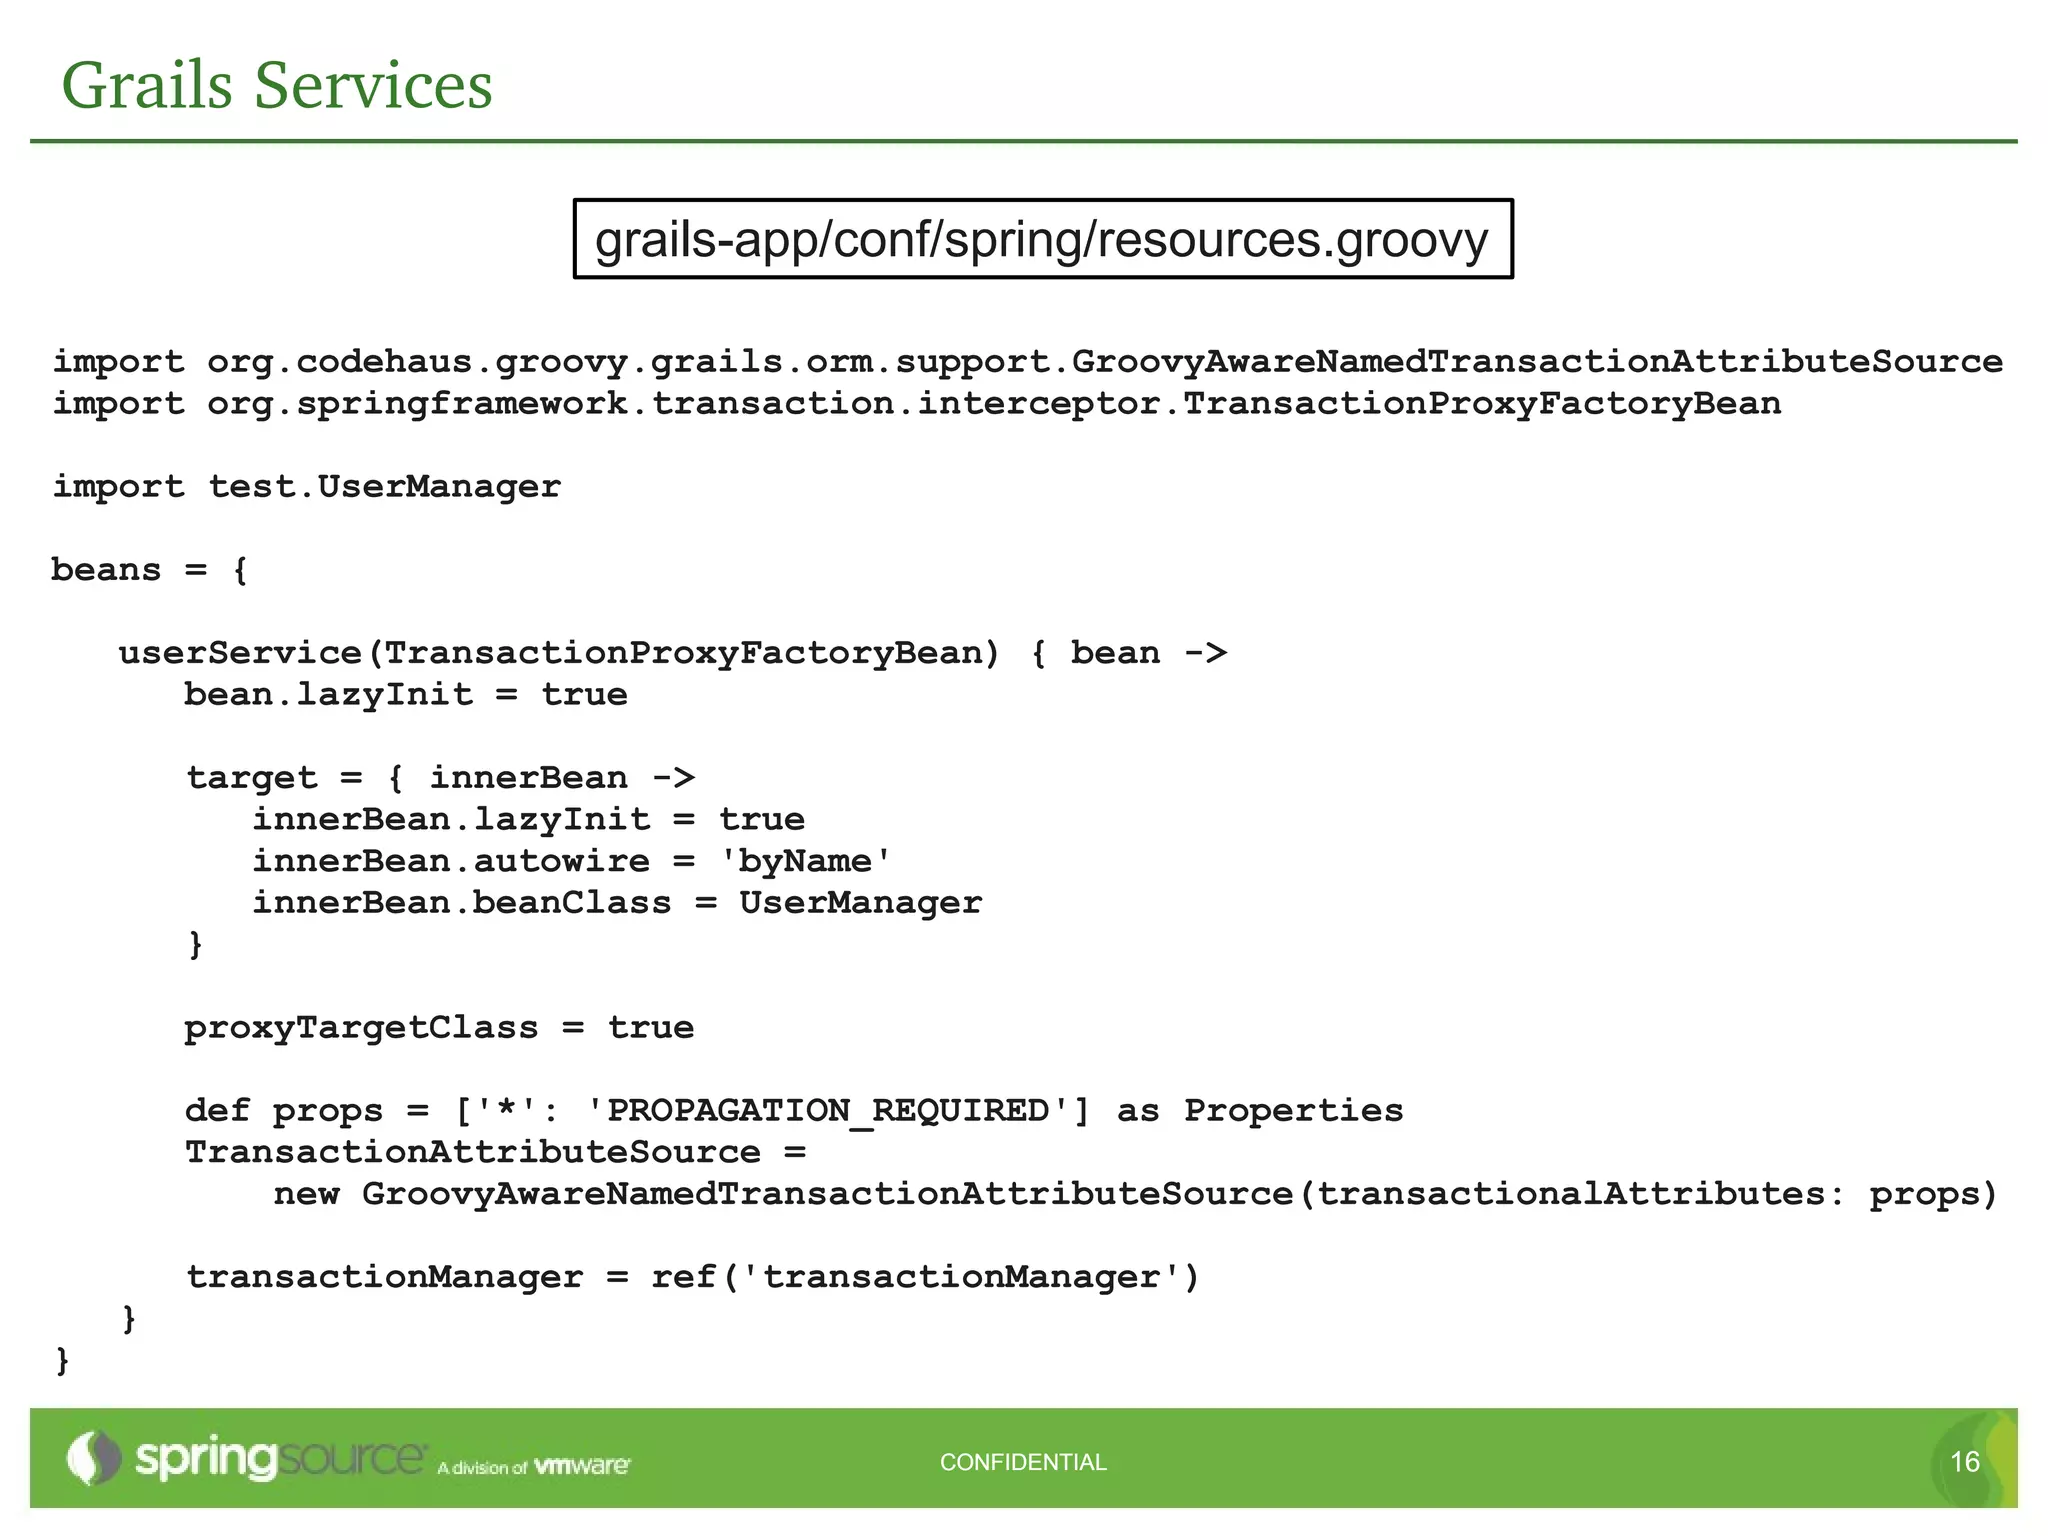Select 'proxyTargetClass = true' line

coord(439,1028)
